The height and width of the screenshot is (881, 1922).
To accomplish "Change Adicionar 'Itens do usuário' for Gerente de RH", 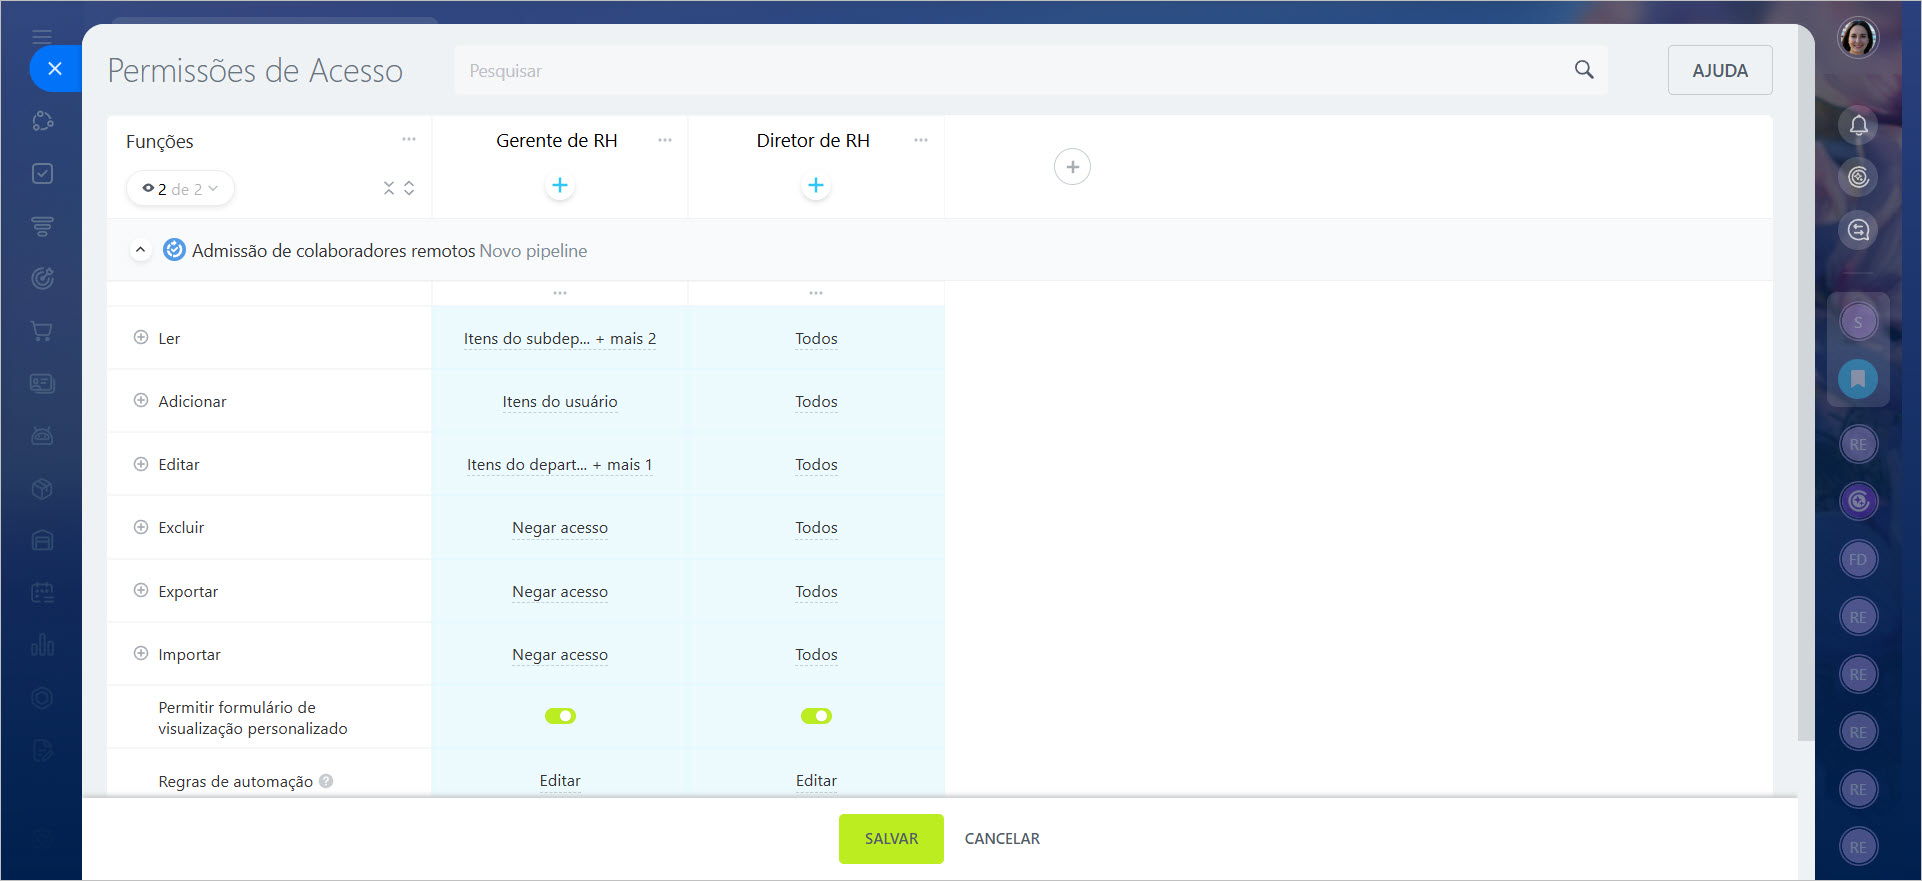I will pos(560,402).
